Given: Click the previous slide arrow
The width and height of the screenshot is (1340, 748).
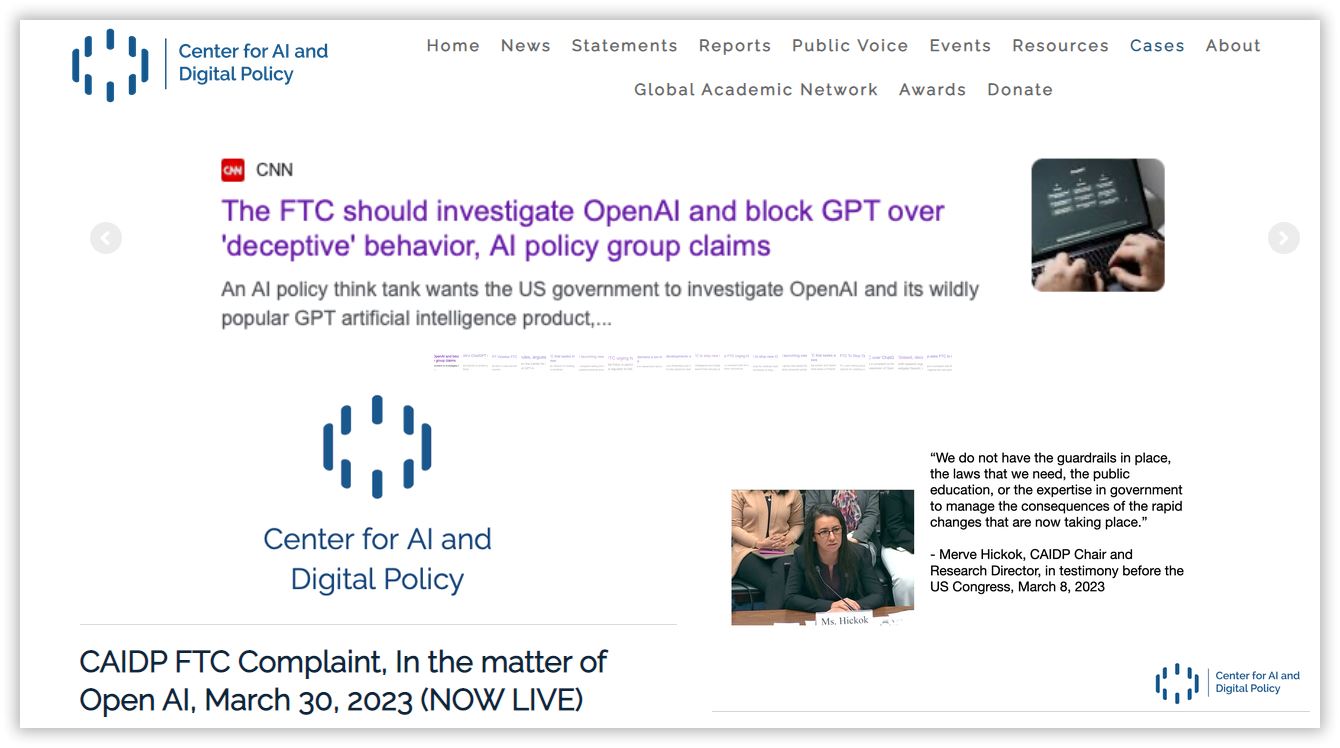Looking at the screenshot, I should coord(106,238).
